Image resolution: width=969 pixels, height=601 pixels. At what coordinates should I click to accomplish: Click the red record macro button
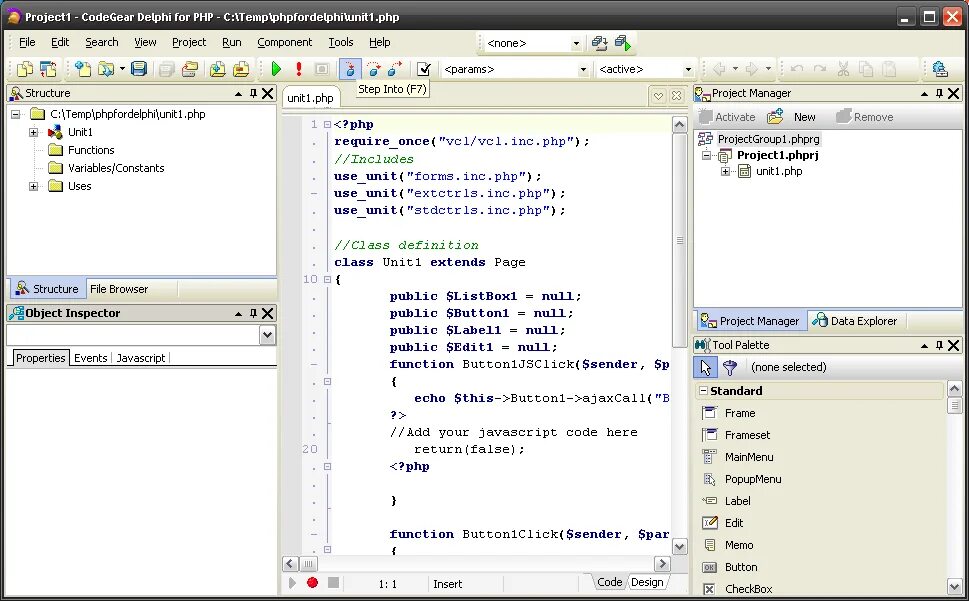coord(312,582)
